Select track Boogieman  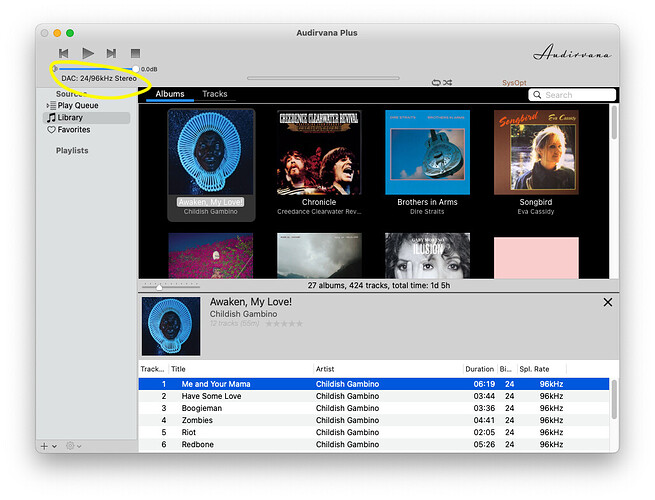click(374, 409)
